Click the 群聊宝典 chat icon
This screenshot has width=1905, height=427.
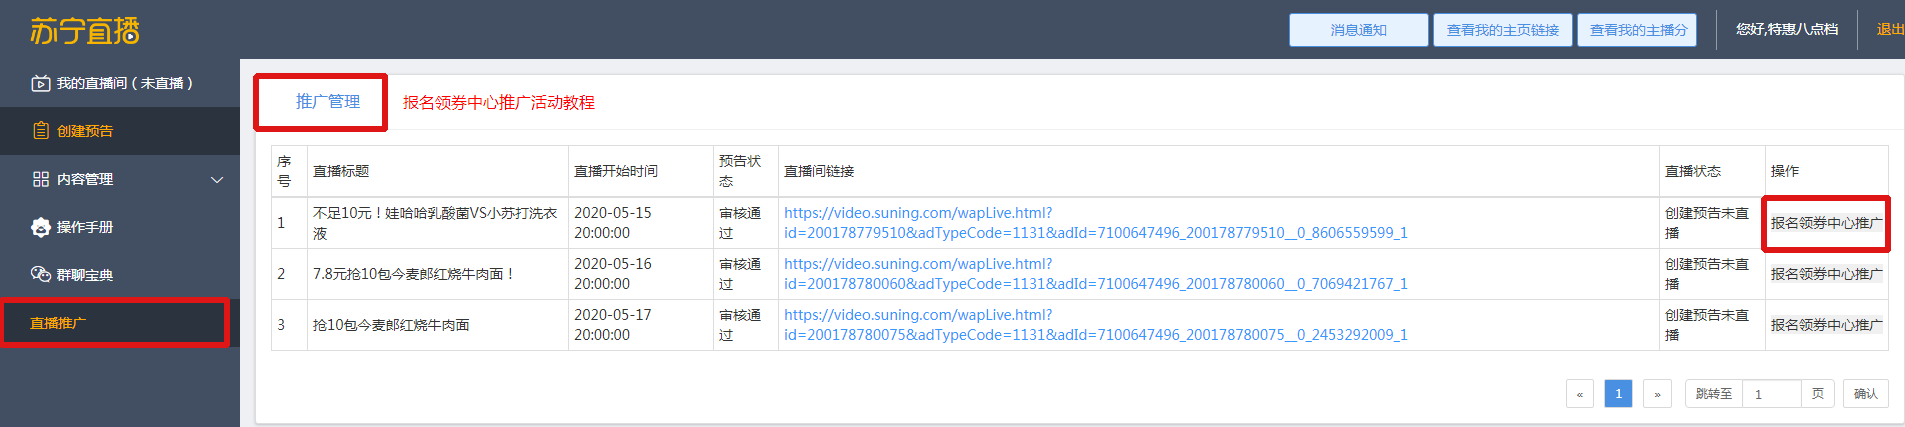(41, 275)
